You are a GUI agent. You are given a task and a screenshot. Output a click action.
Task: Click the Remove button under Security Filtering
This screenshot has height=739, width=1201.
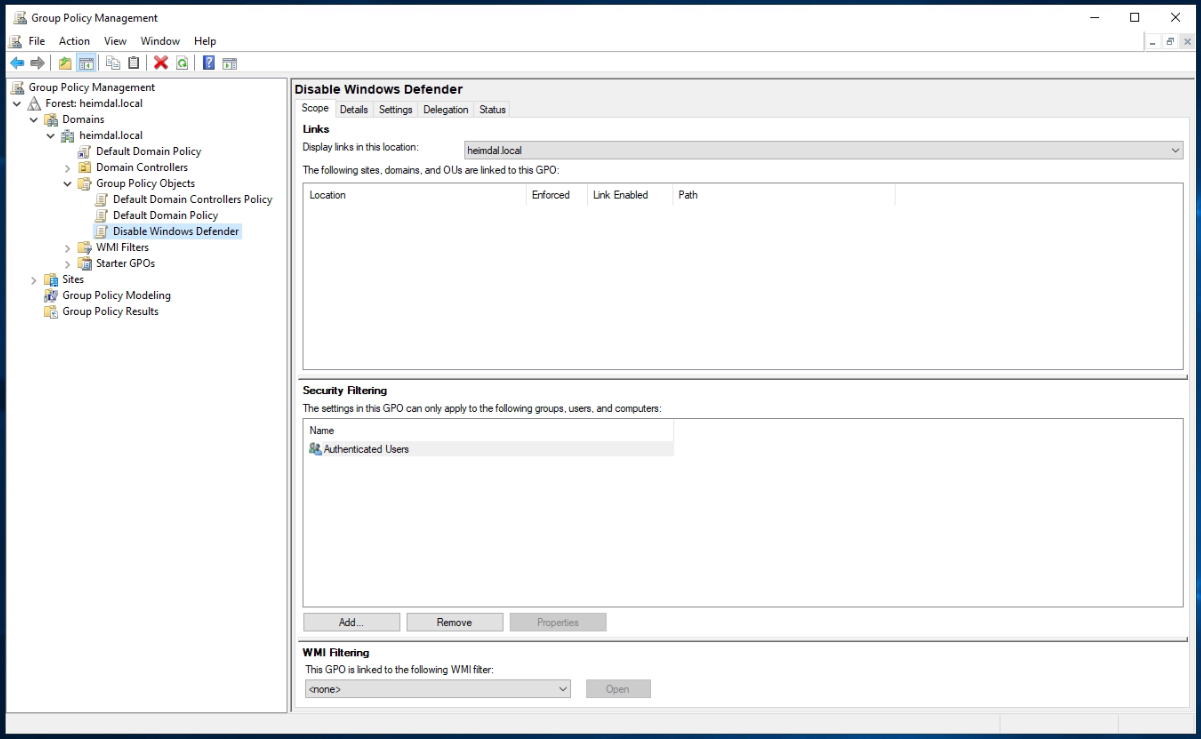454,622
